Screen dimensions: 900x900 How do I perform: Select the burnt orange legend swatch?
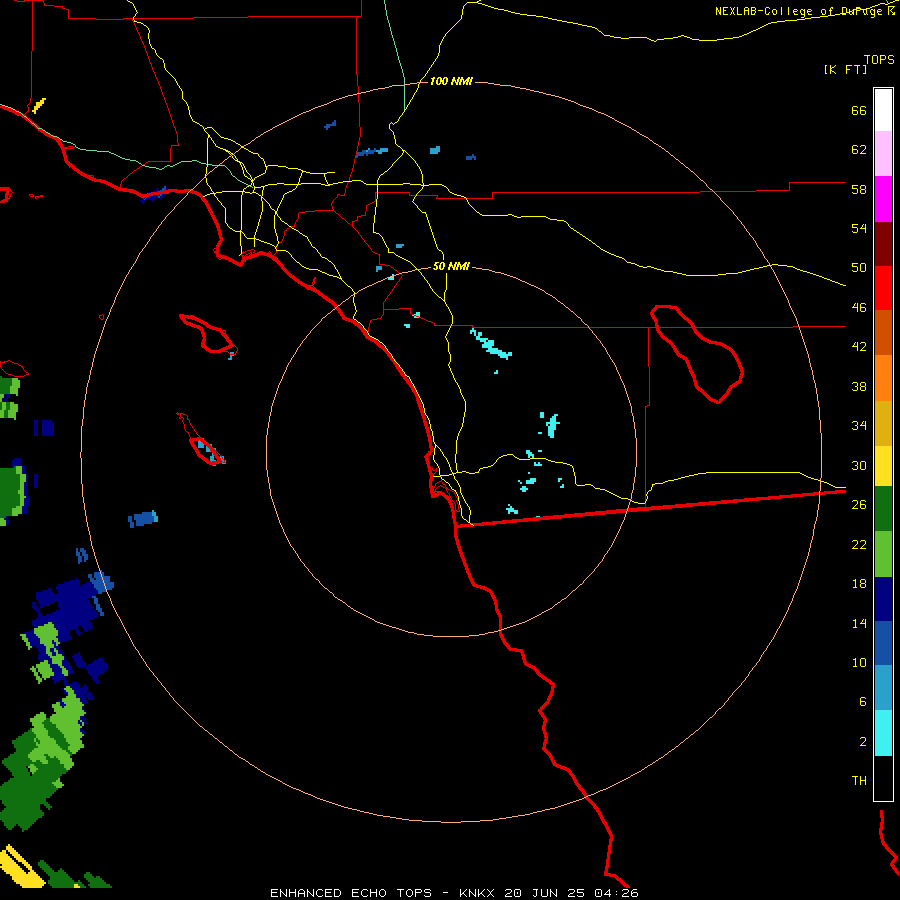(883, 332)
